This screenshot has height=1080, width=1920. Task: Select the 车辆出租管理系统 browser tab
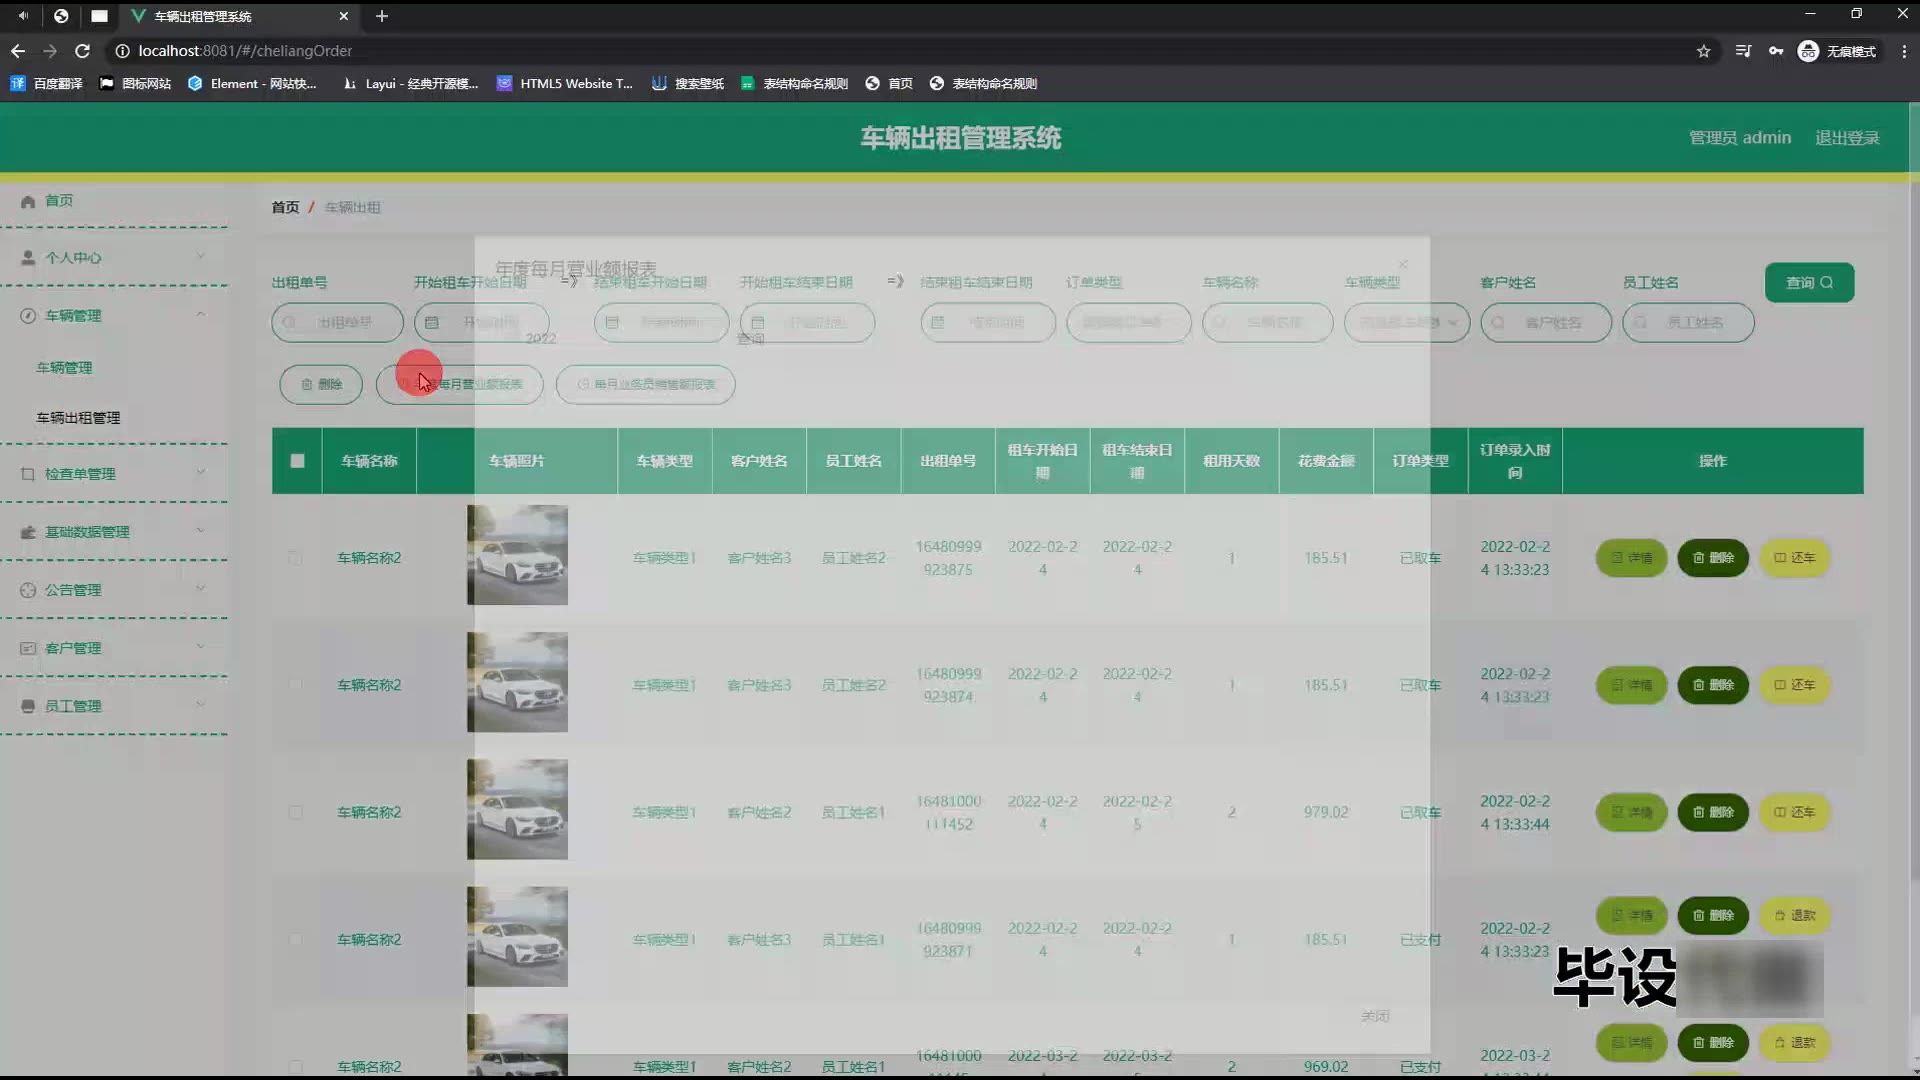coord(240,16)
